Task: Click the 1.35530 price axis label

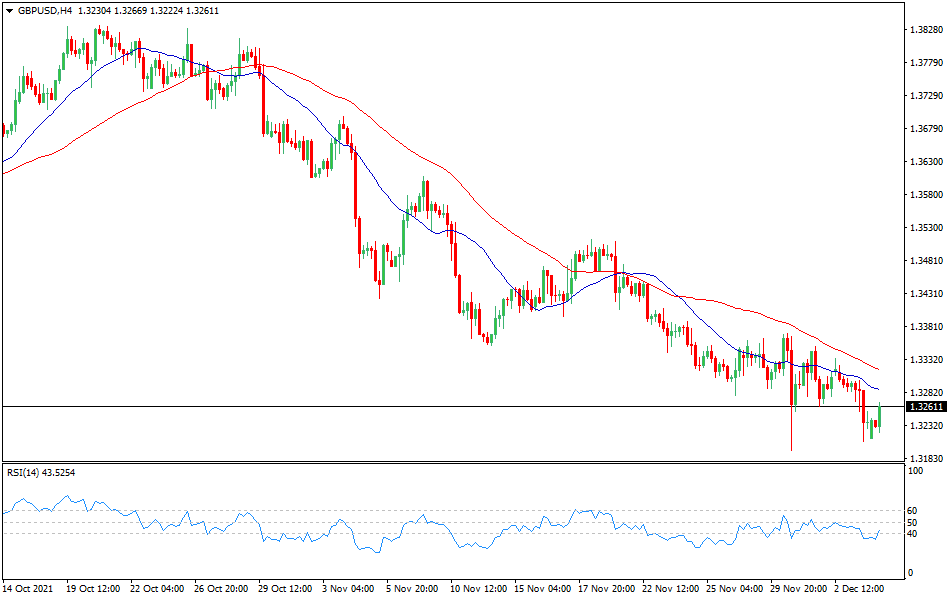Action: [926, 228]
